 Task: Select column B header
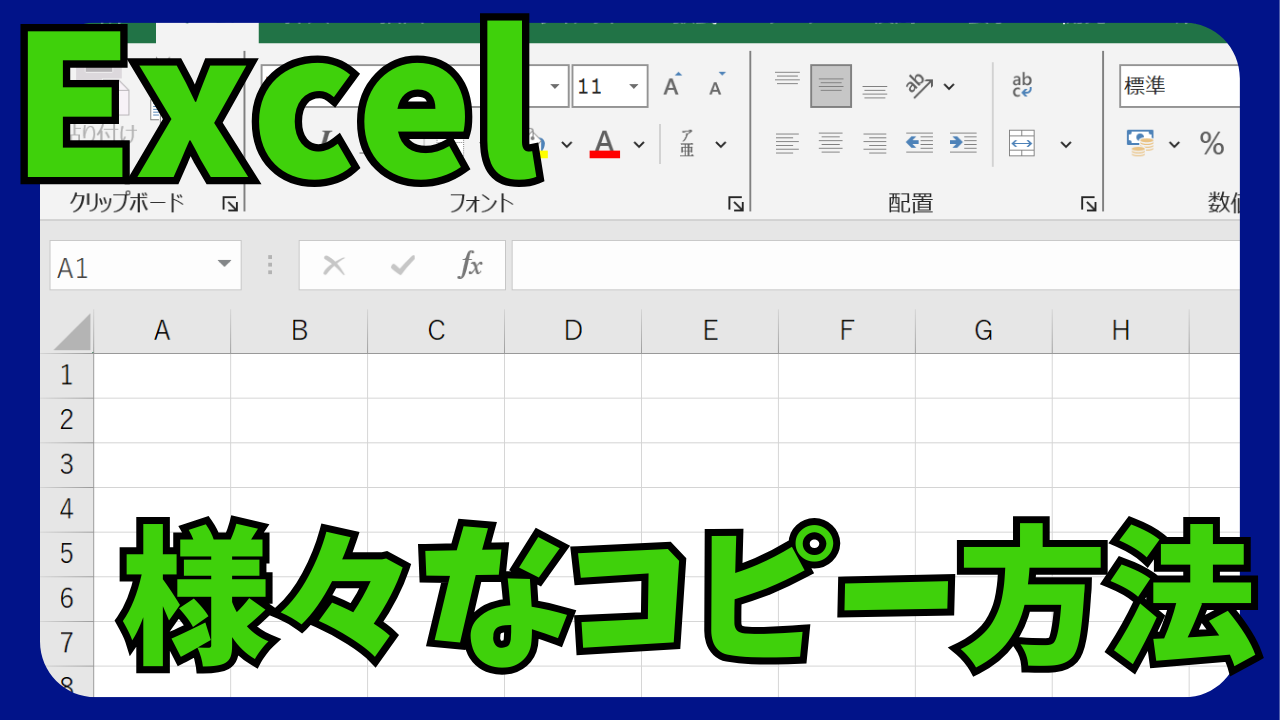(x=299, y=331)
